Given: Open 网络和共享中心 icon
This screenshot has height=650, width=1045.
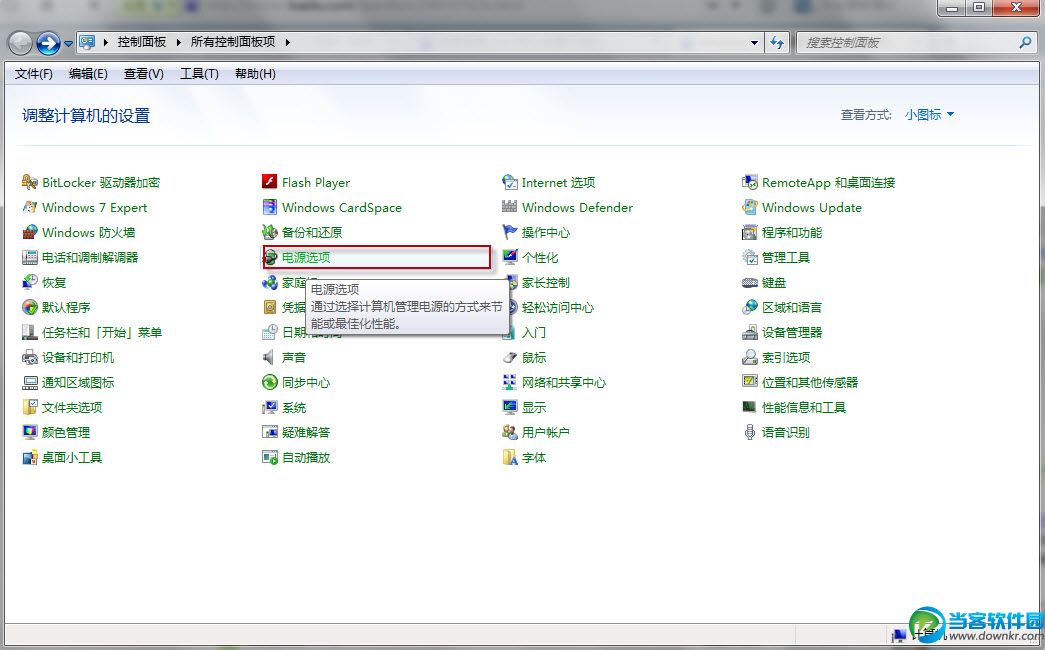Looking at the screenshot, I should (x=509, y=382).
